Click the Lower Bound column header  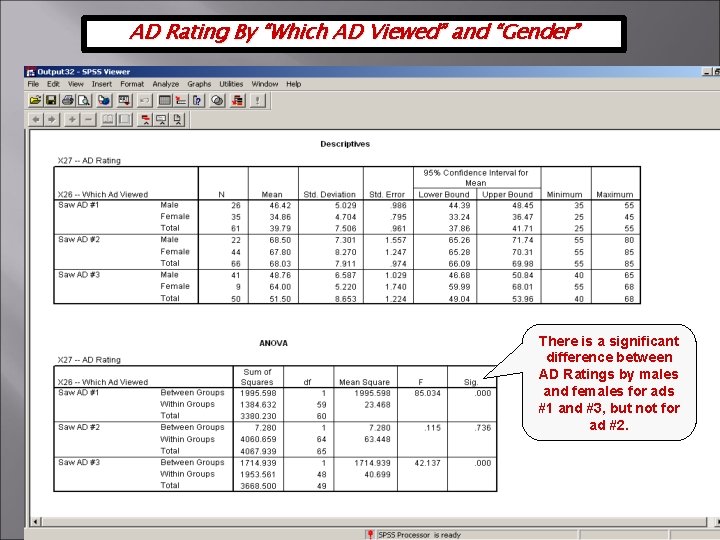(x=444, y=194)
